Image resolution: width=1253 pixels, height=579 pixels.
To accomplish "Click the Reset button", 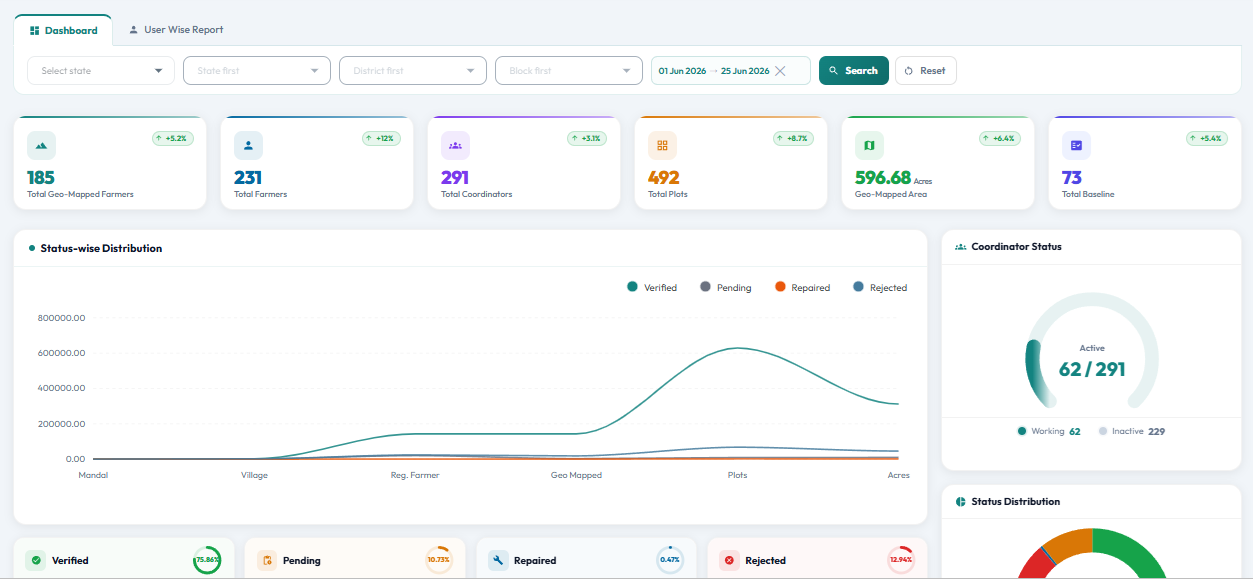I will click(x=926, y=71).
